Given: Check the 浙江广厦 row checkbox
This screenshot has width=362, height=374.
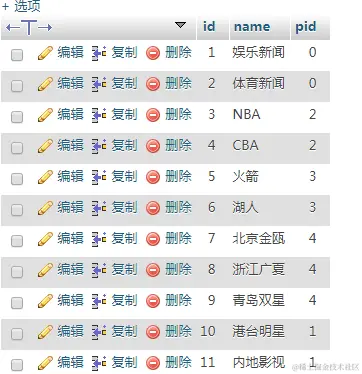Looking at the screenshot, I should pyautogui.click(x=17, y=272).
